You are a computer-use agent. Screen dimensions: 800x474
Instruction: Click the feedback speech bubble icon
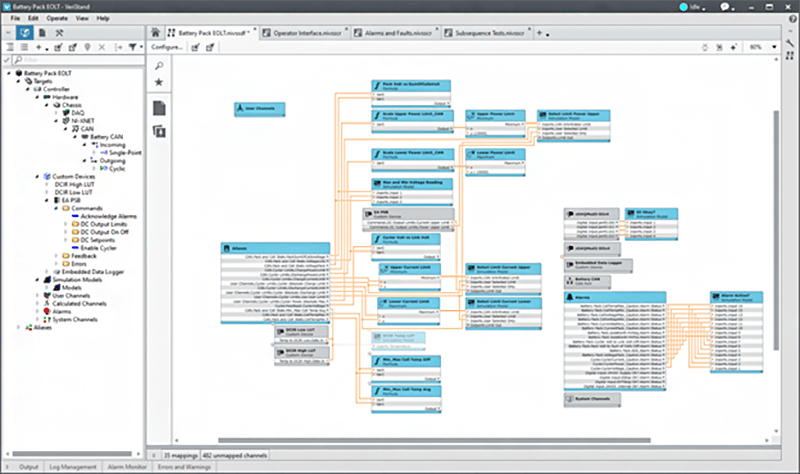point(724,7)
